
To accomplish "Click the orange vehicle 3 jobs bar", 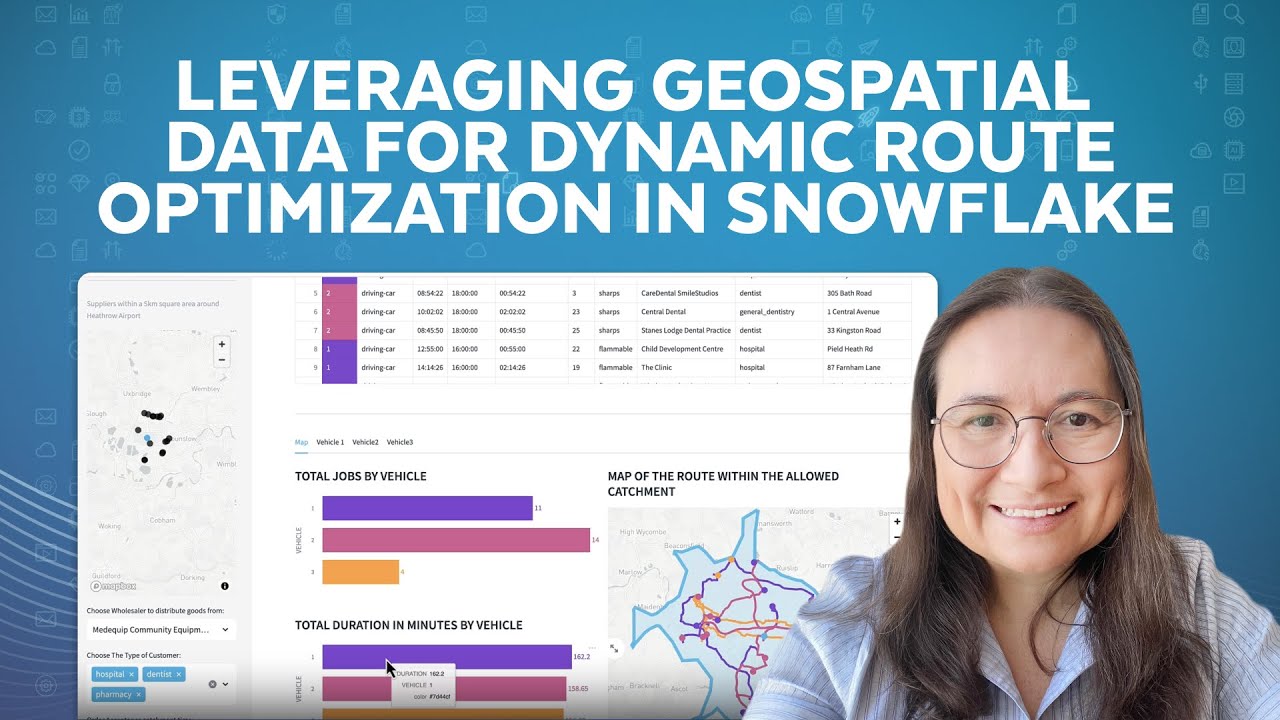I will click(360, 572).
